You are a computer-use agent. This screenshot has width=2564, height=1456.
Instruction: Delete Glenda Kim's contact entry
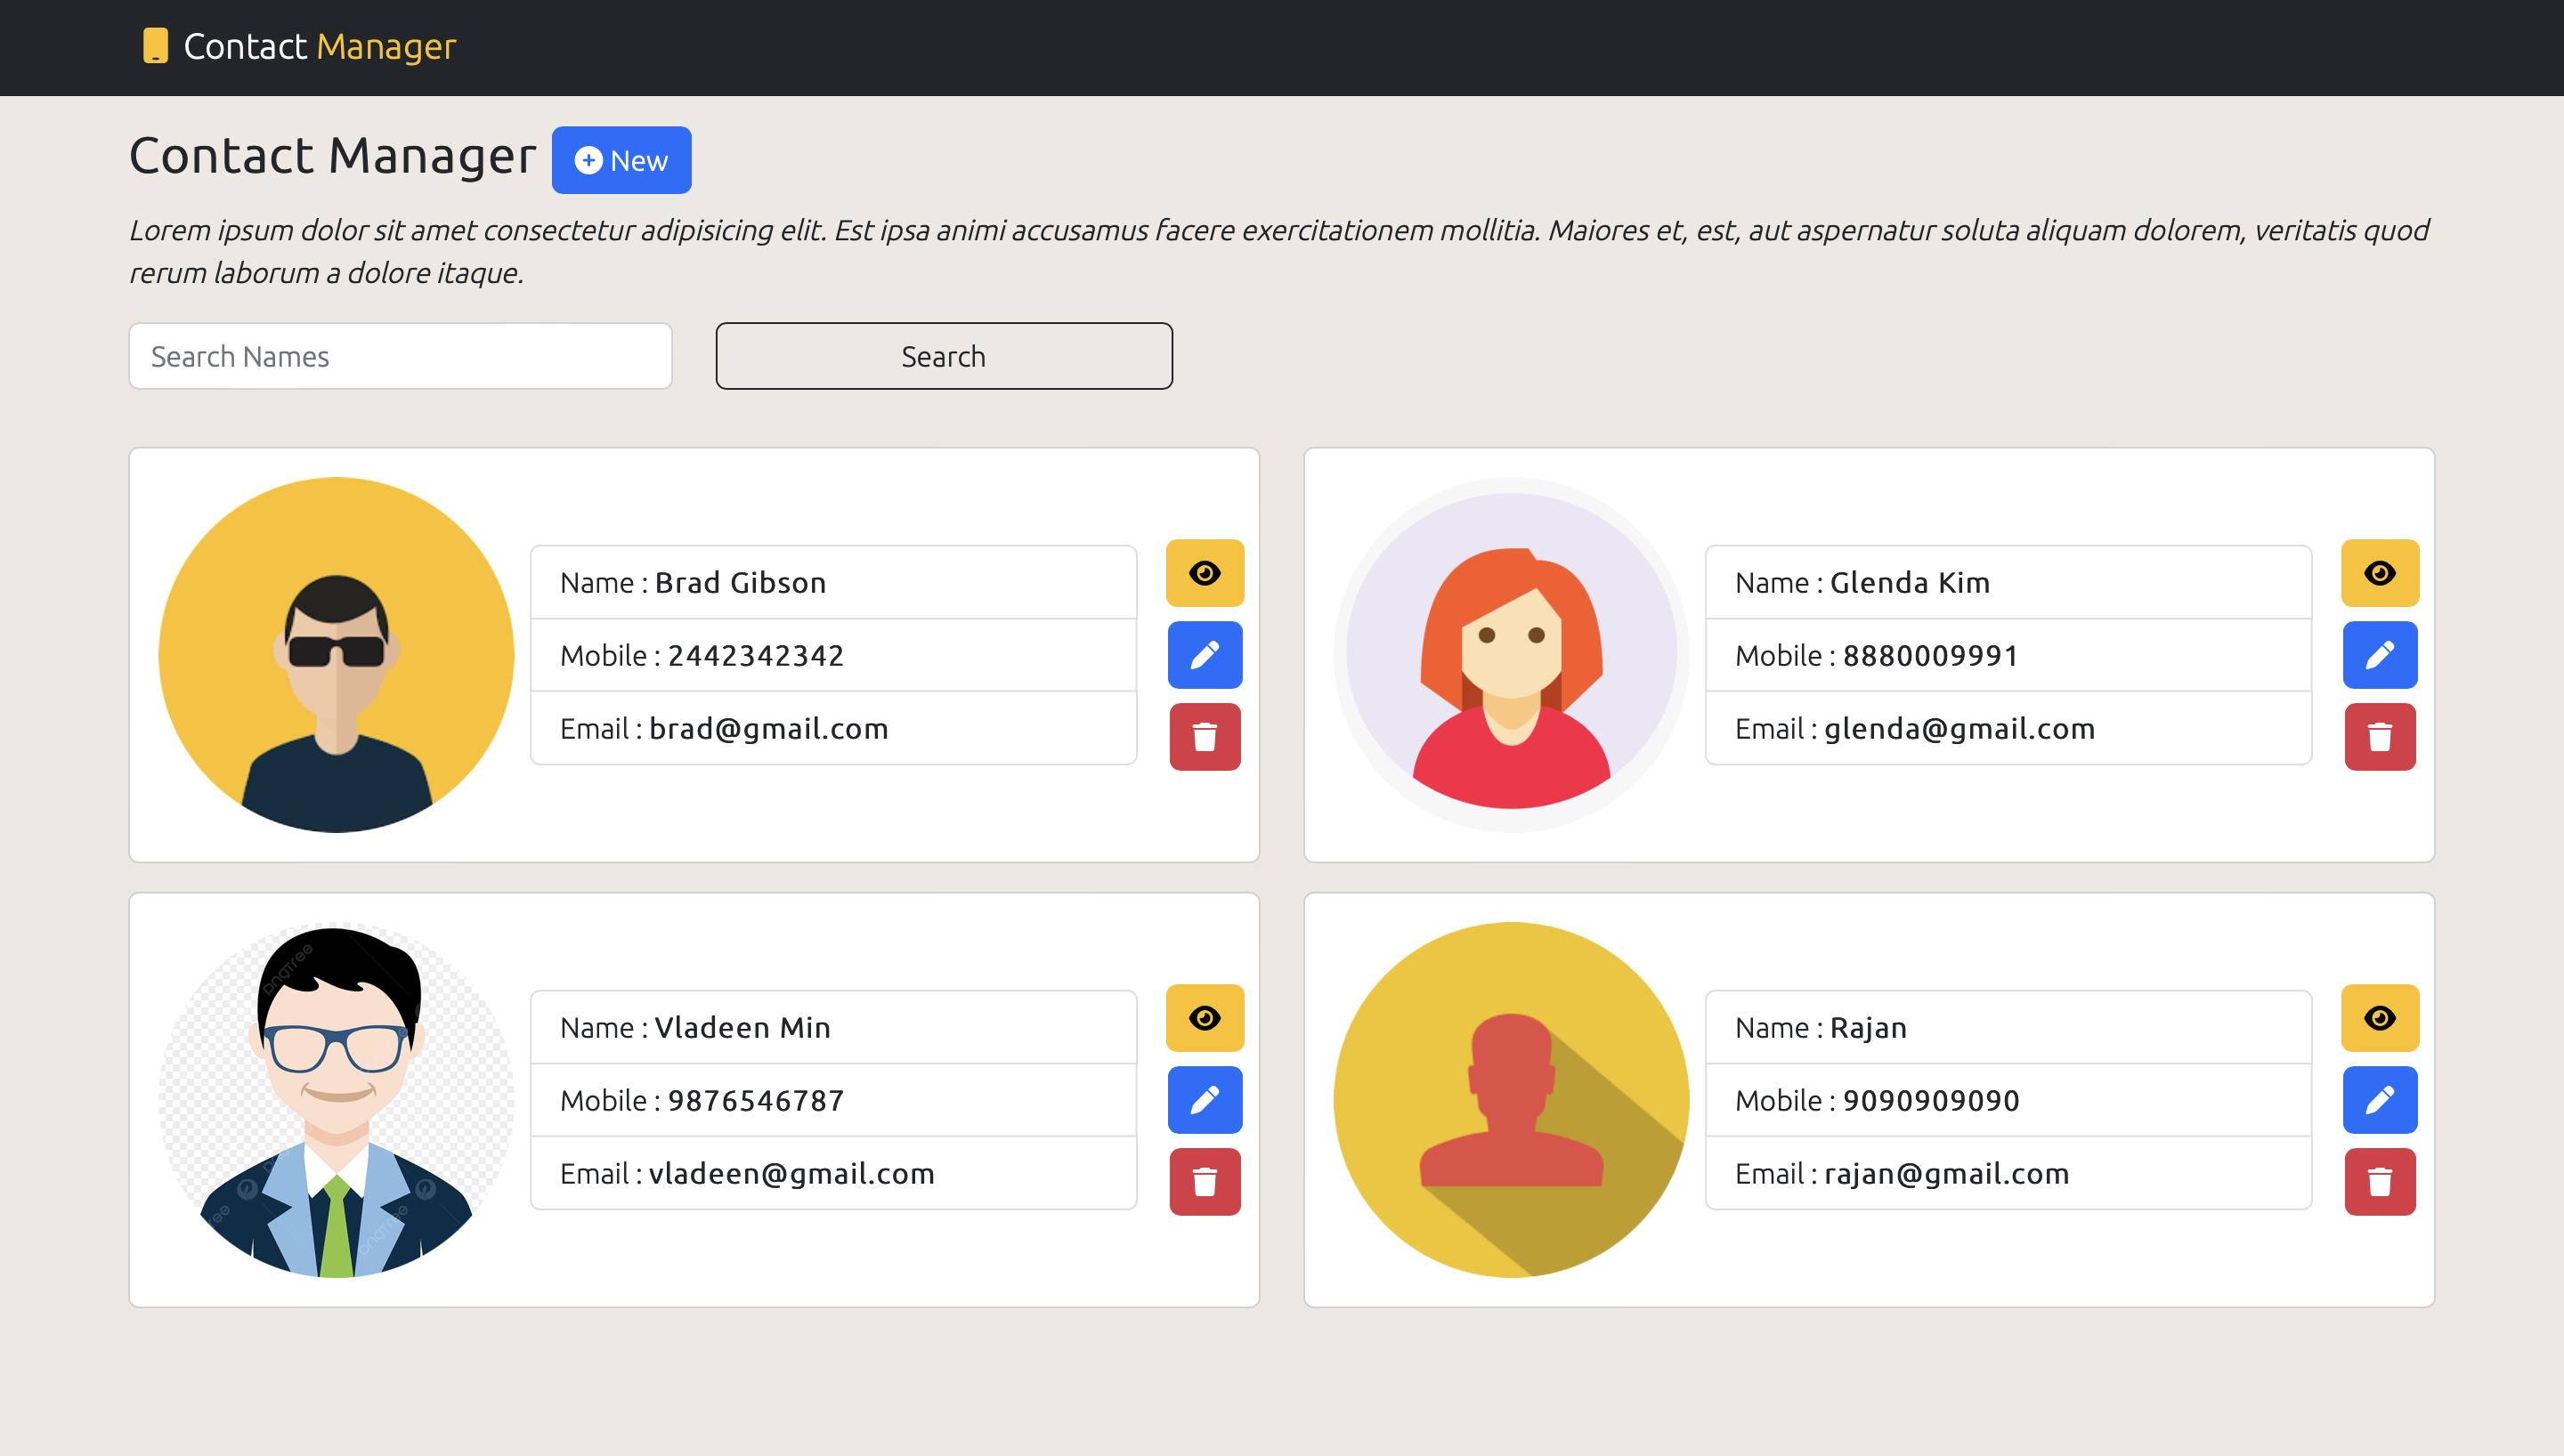click(2380, 737)
